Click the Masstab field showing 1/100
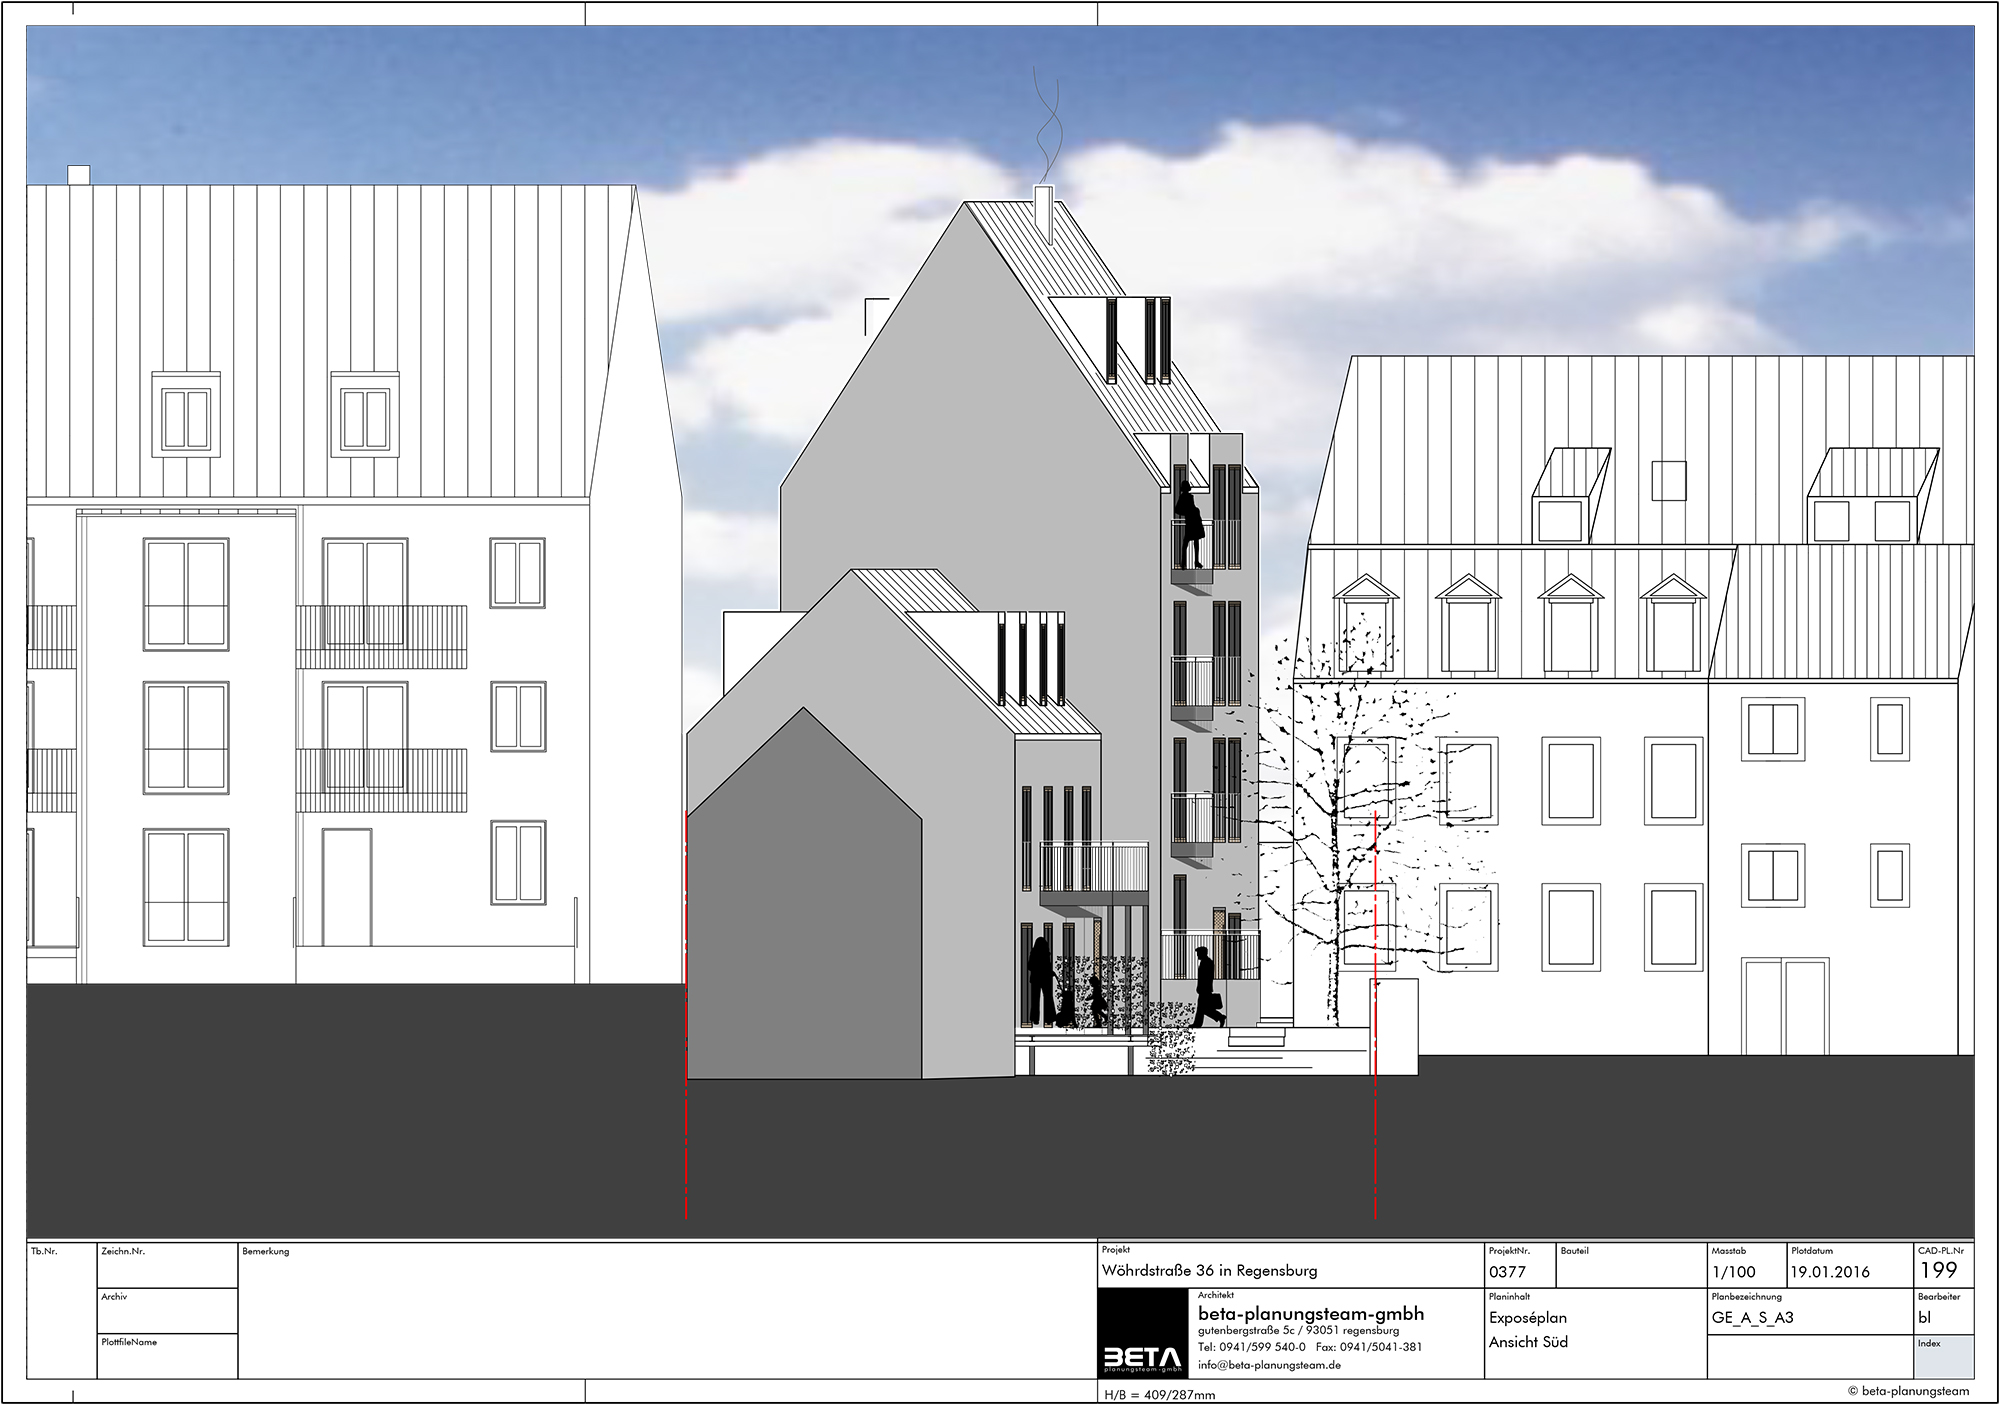This screenshot has width=2000, height=1405. (x=1734, y=1272)
